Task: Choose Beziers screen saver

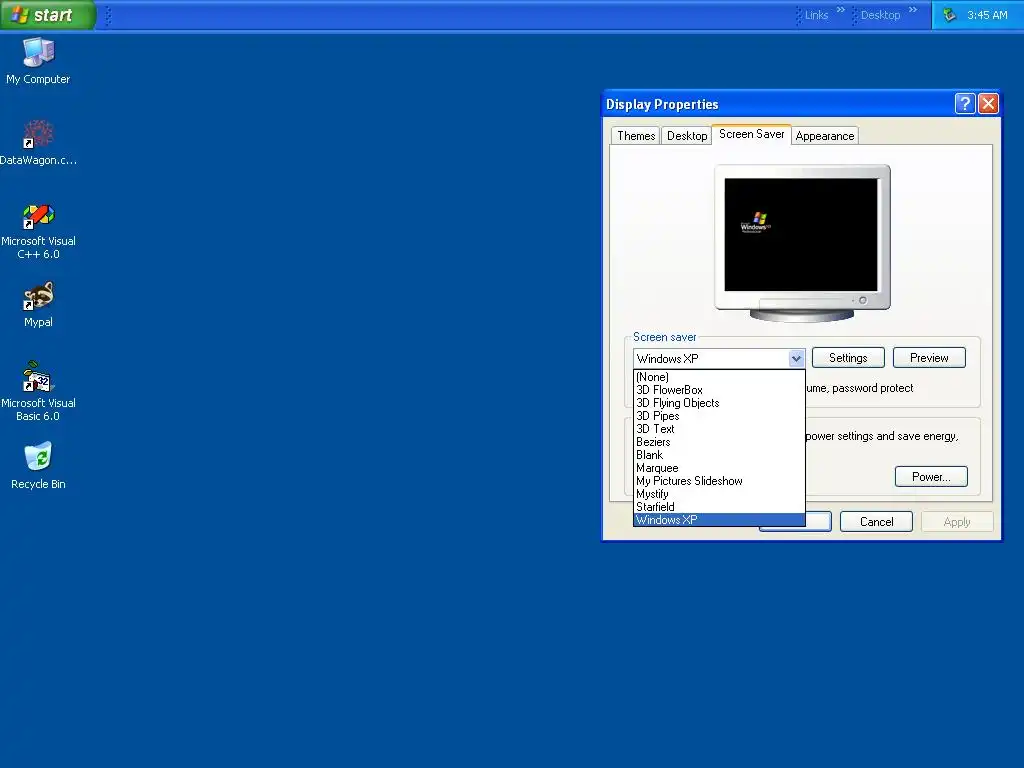Action: [719, 442]
